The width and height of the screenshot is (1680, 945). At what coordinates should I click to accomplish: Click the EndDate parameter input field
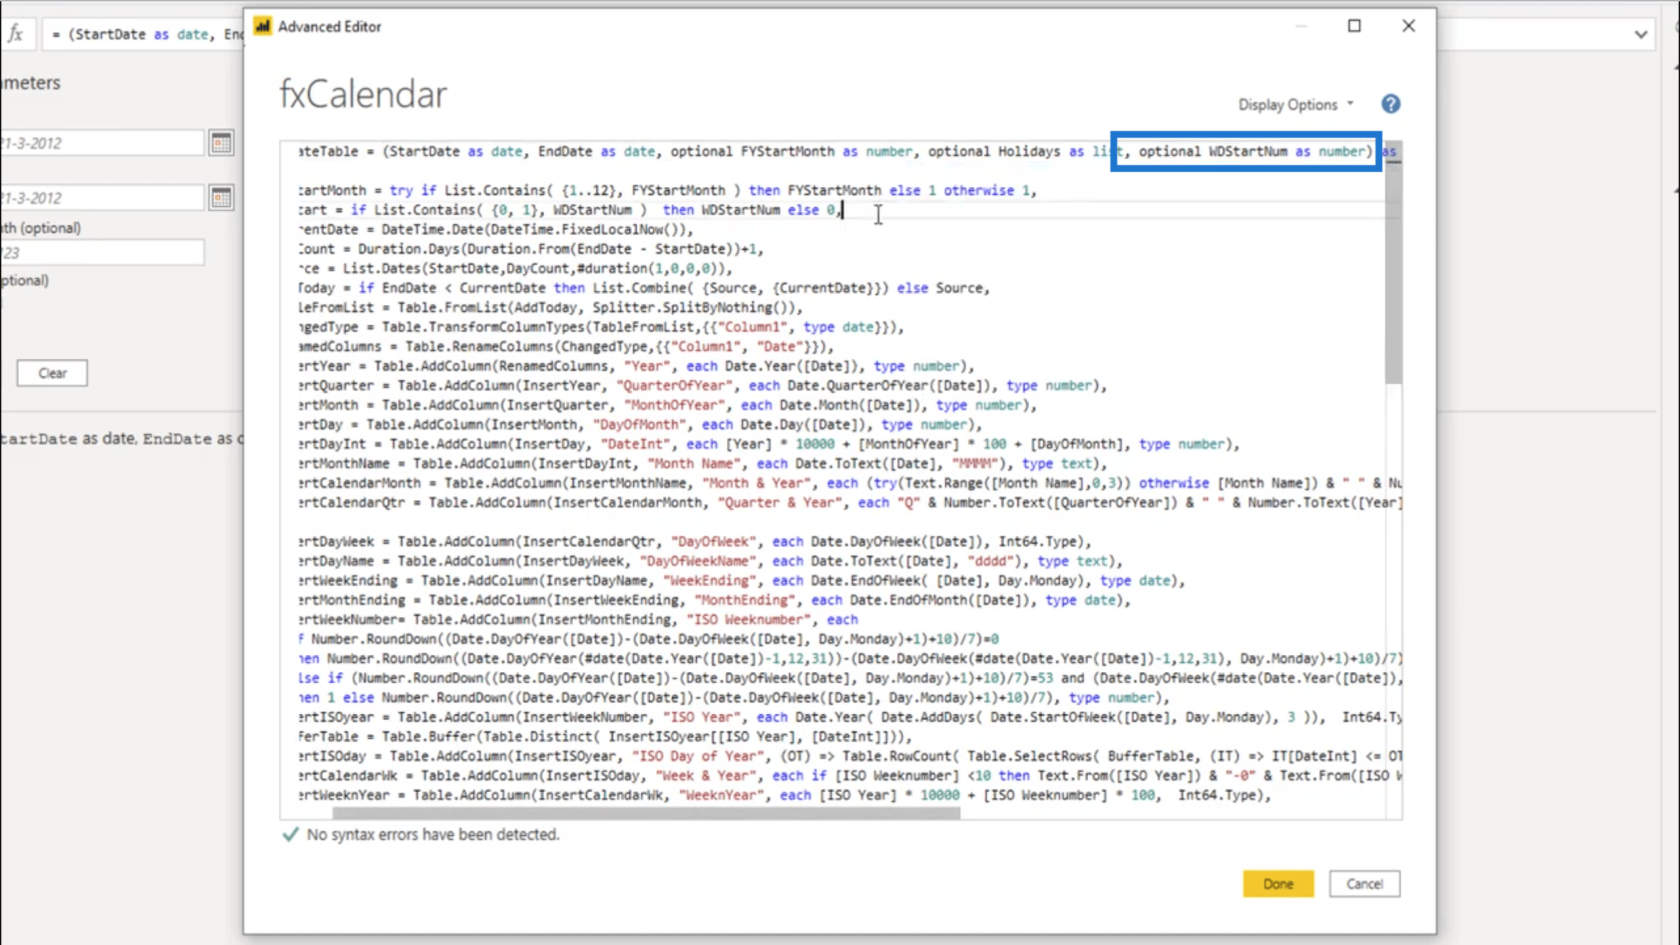coord(102,198)
